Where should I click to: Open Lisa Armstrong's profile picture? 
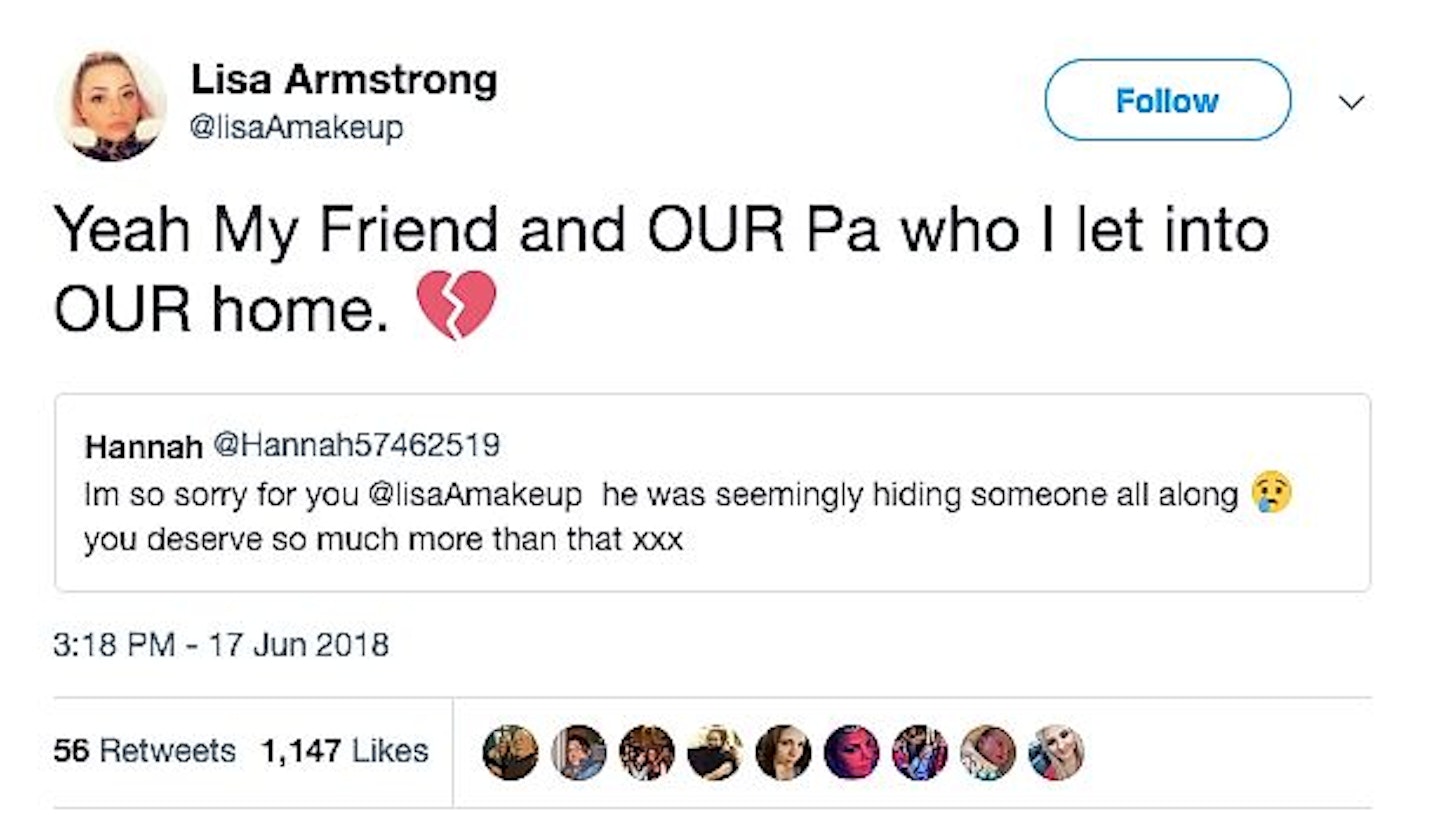[111, 106]
